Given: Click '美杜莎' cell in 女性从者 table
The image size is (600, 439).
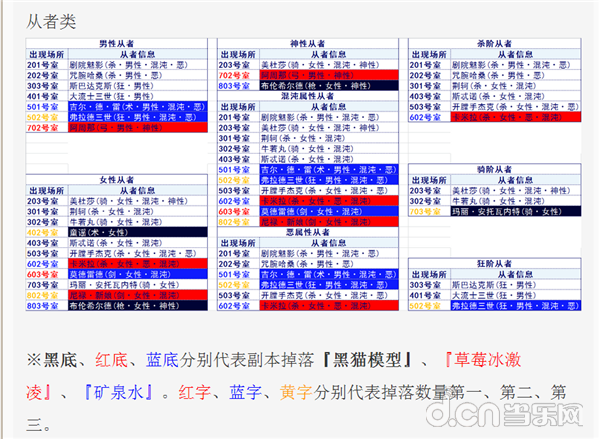Looking at the screenshot, I should 138,201.
